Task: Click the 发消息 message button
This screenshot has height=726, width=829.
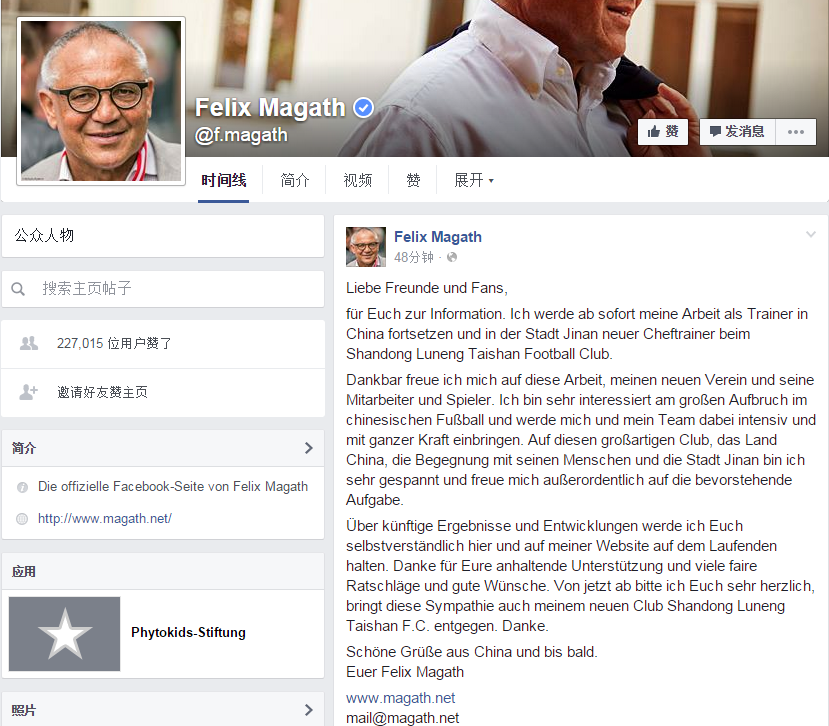Action: pos(738,132)
